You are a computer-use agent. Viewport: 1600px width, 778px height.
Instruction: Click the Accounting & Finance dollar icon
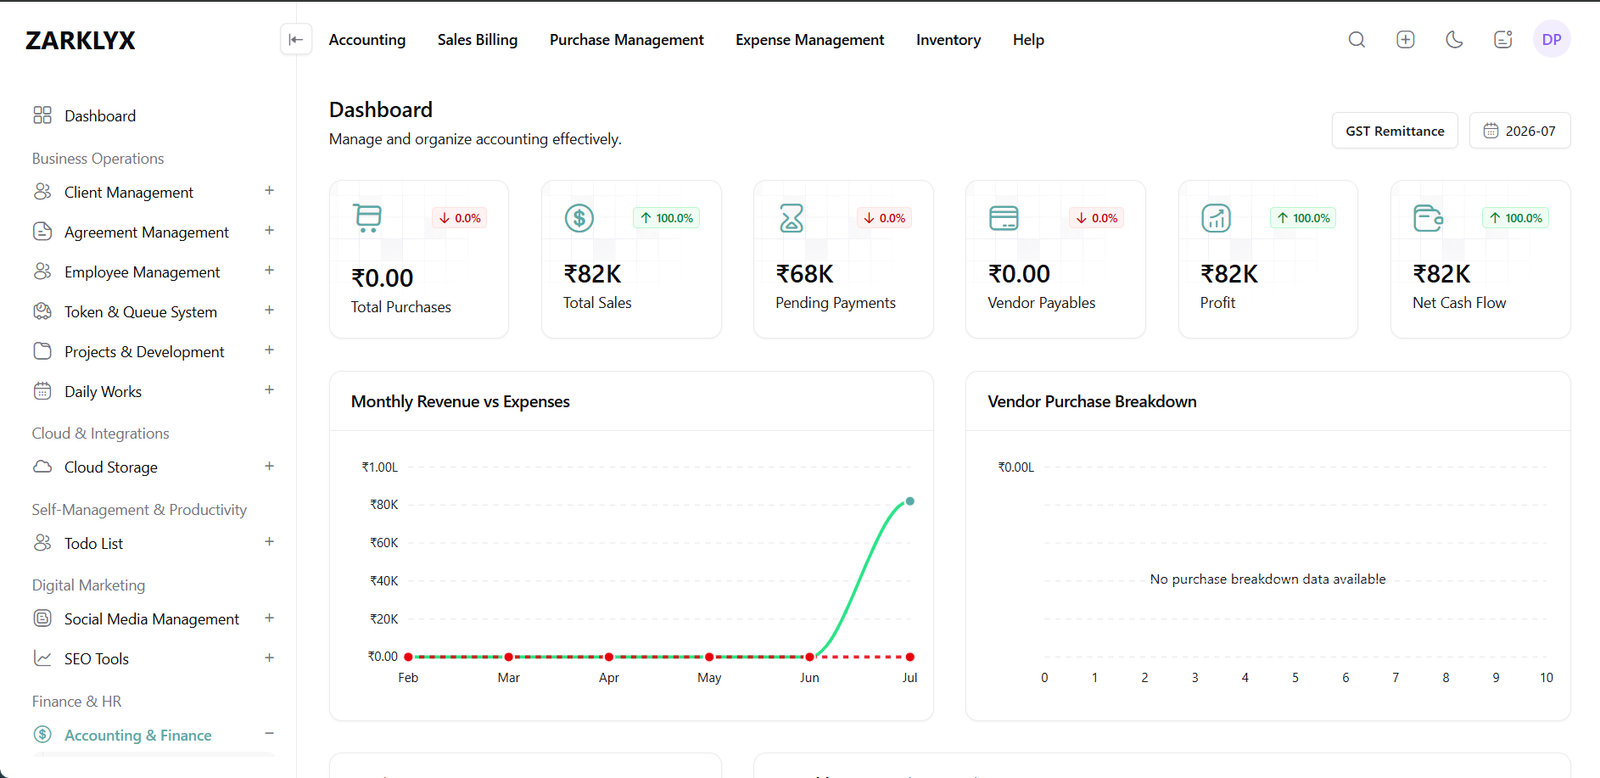(42, 735)
